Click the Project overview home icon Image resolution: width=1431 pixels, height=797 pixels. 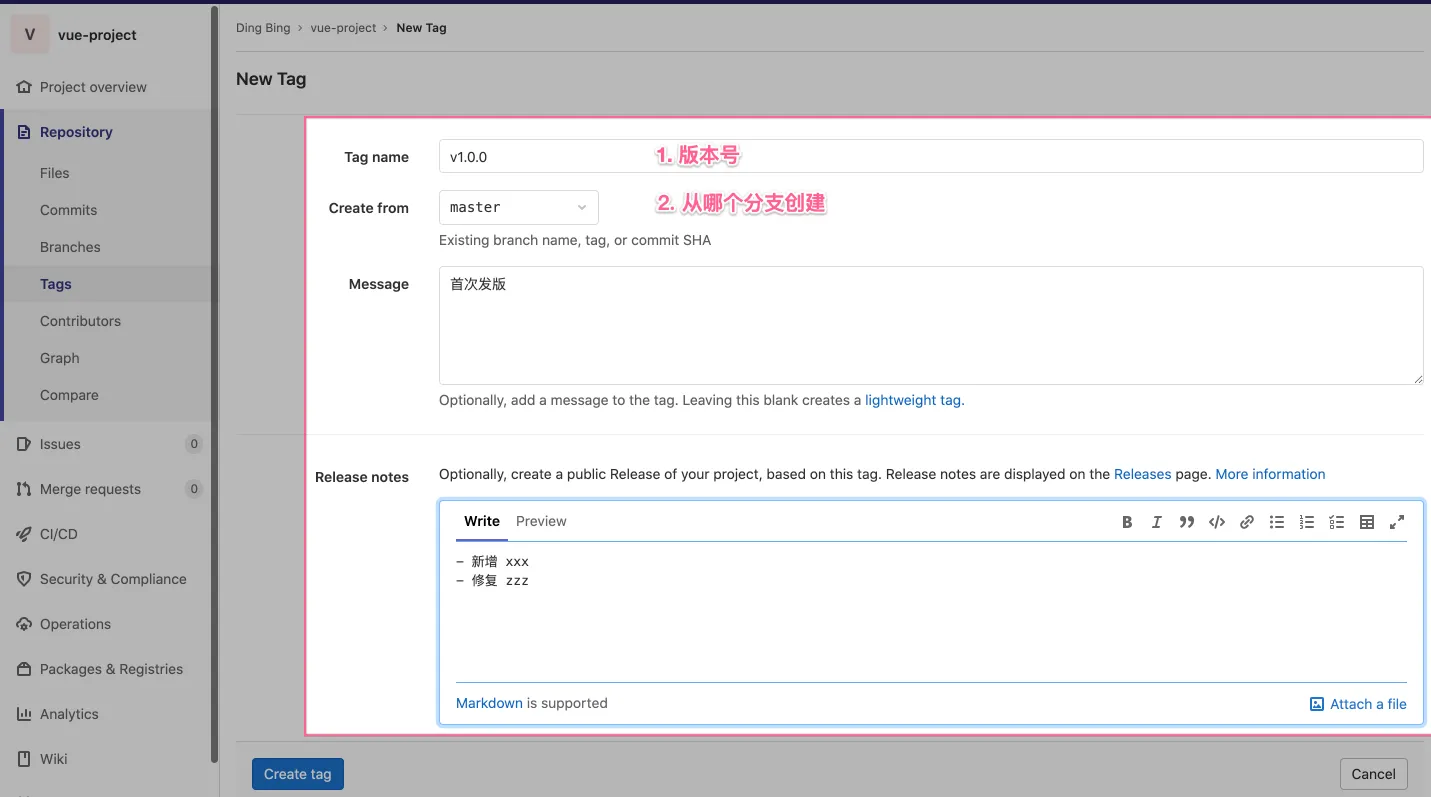point(24,87)
